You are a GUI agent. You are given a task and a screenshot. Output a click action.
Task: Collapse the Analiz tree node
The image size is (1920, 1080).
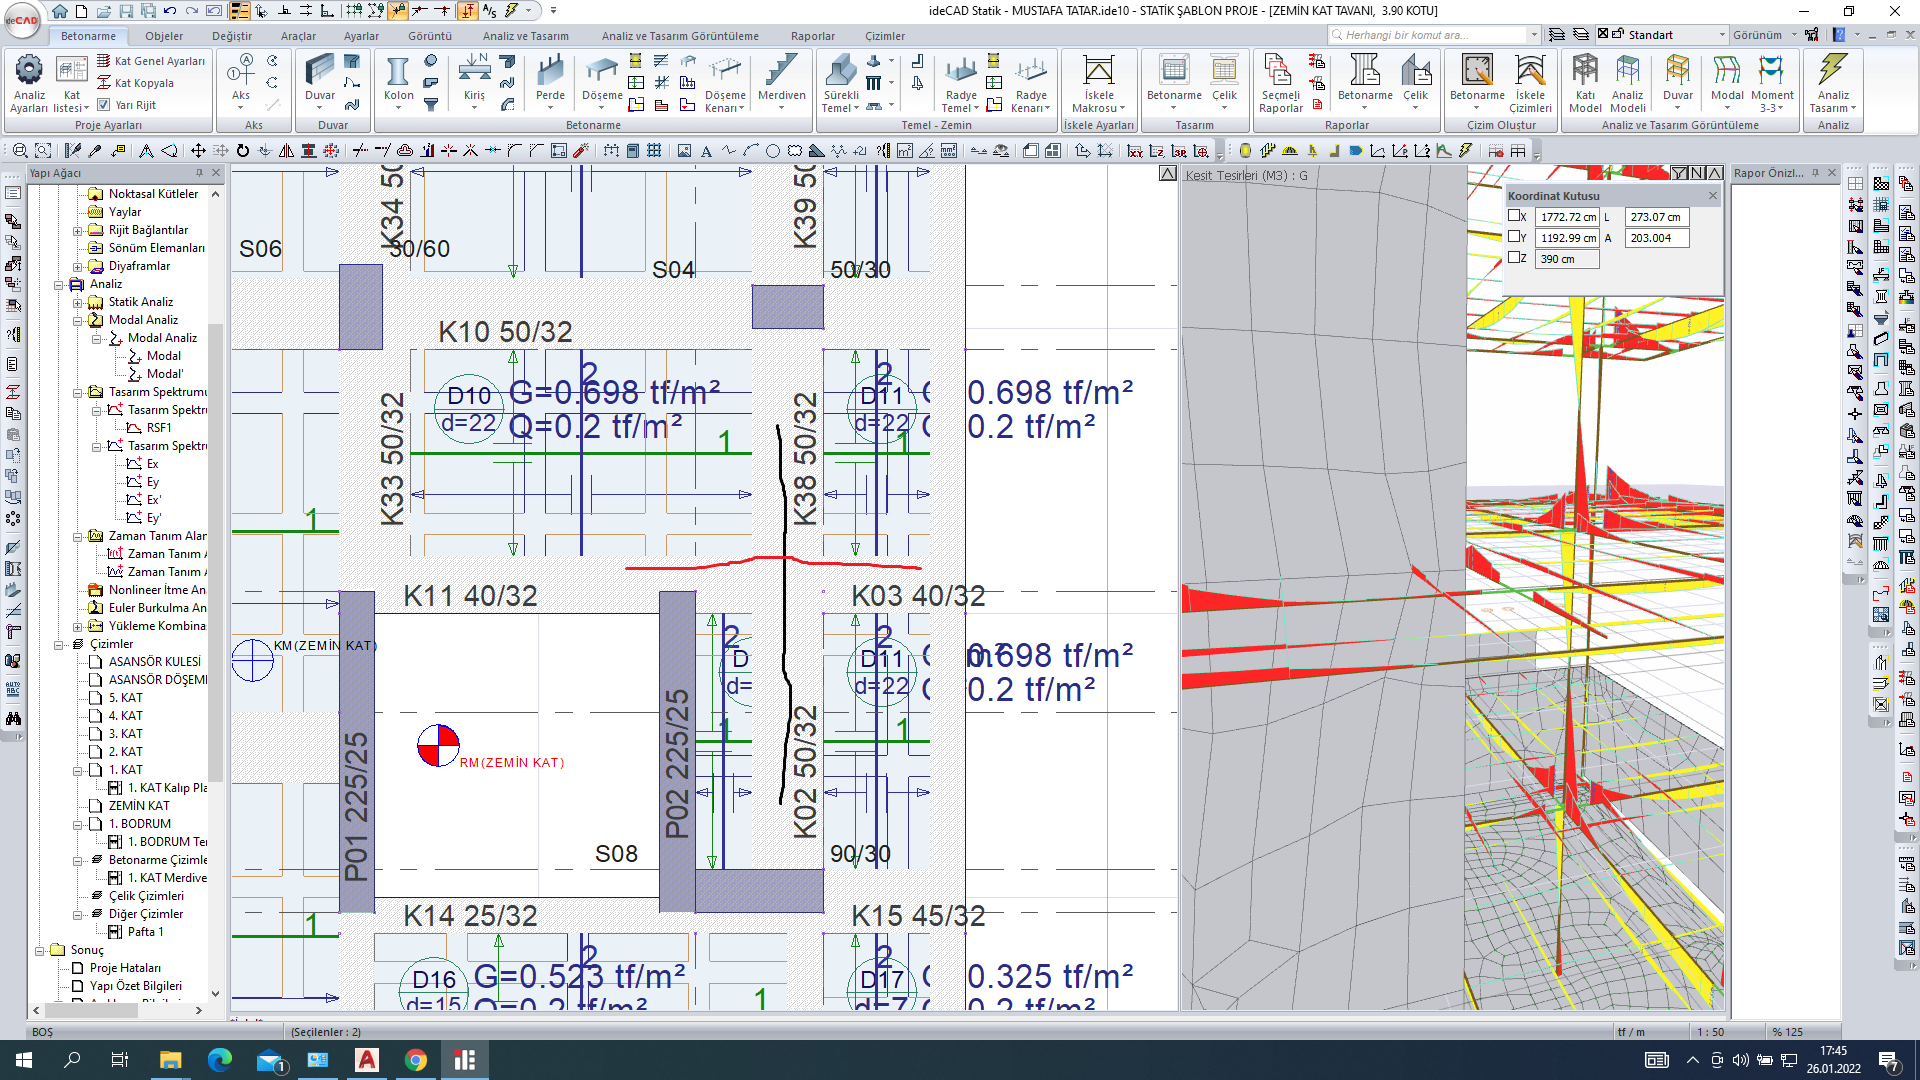coord(59,284)
